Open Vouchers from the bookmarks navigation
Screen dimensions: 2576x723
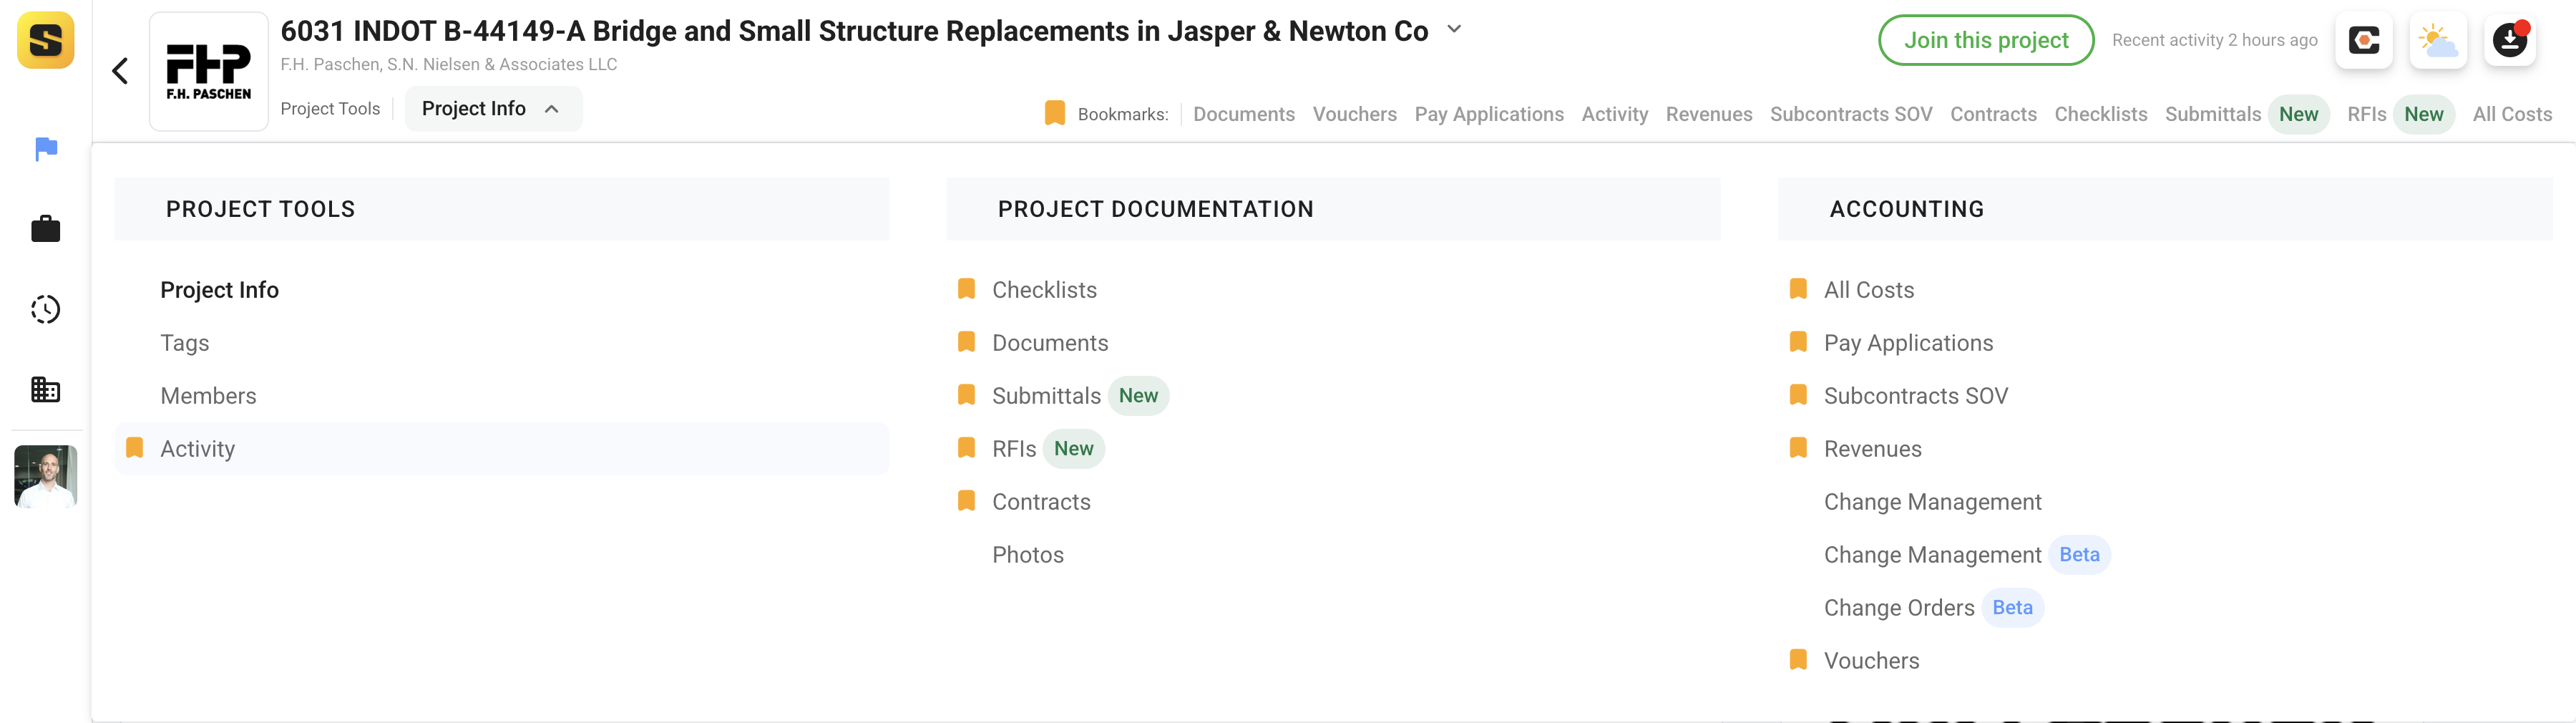(1355, 114)
